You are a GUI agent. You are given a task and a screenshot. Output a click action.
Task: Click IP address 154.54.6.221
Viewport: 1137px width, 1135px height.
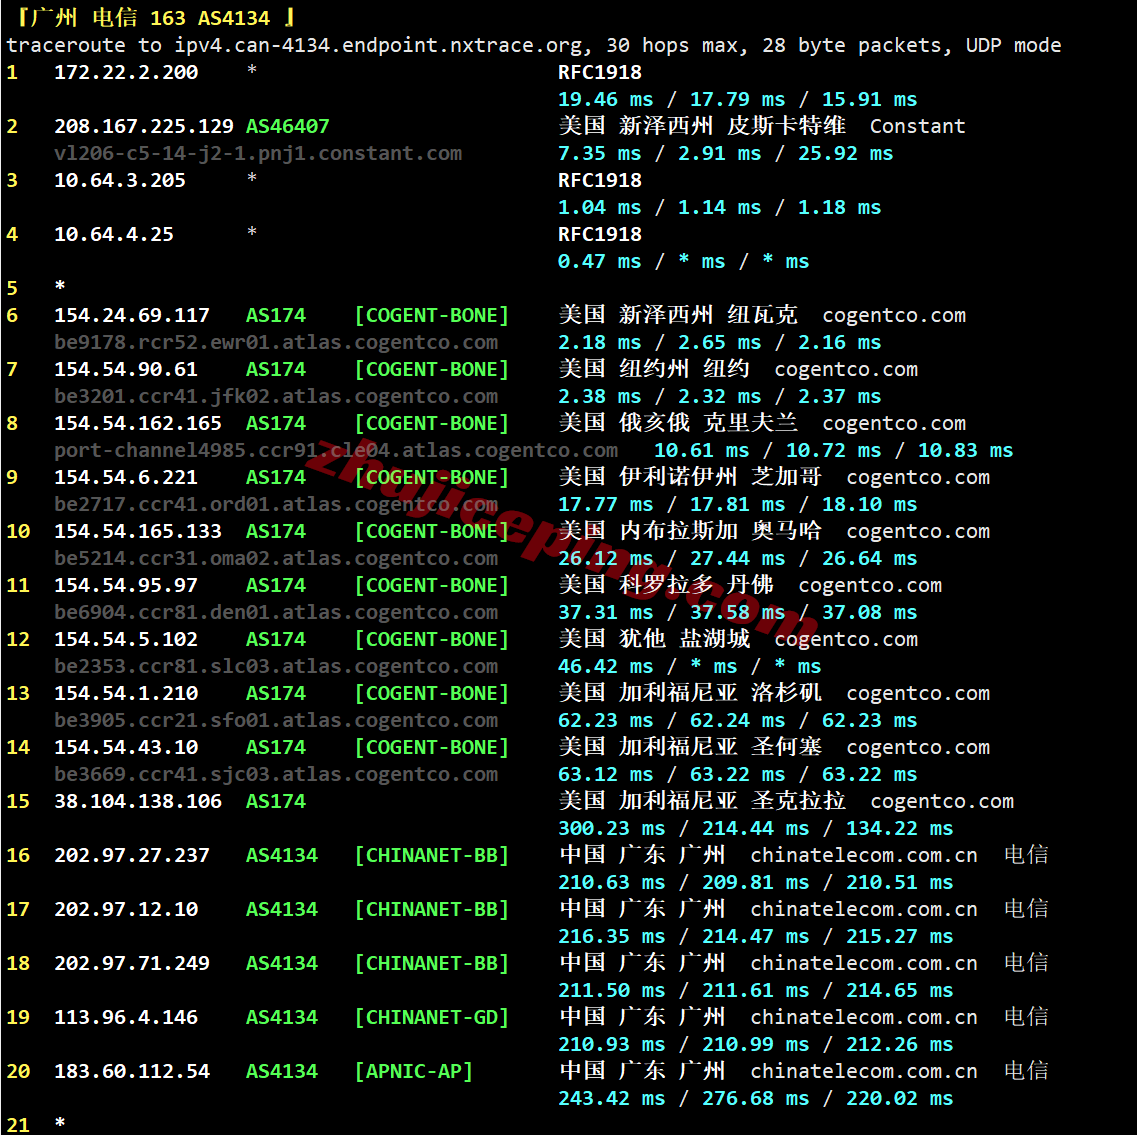[125, 477]
